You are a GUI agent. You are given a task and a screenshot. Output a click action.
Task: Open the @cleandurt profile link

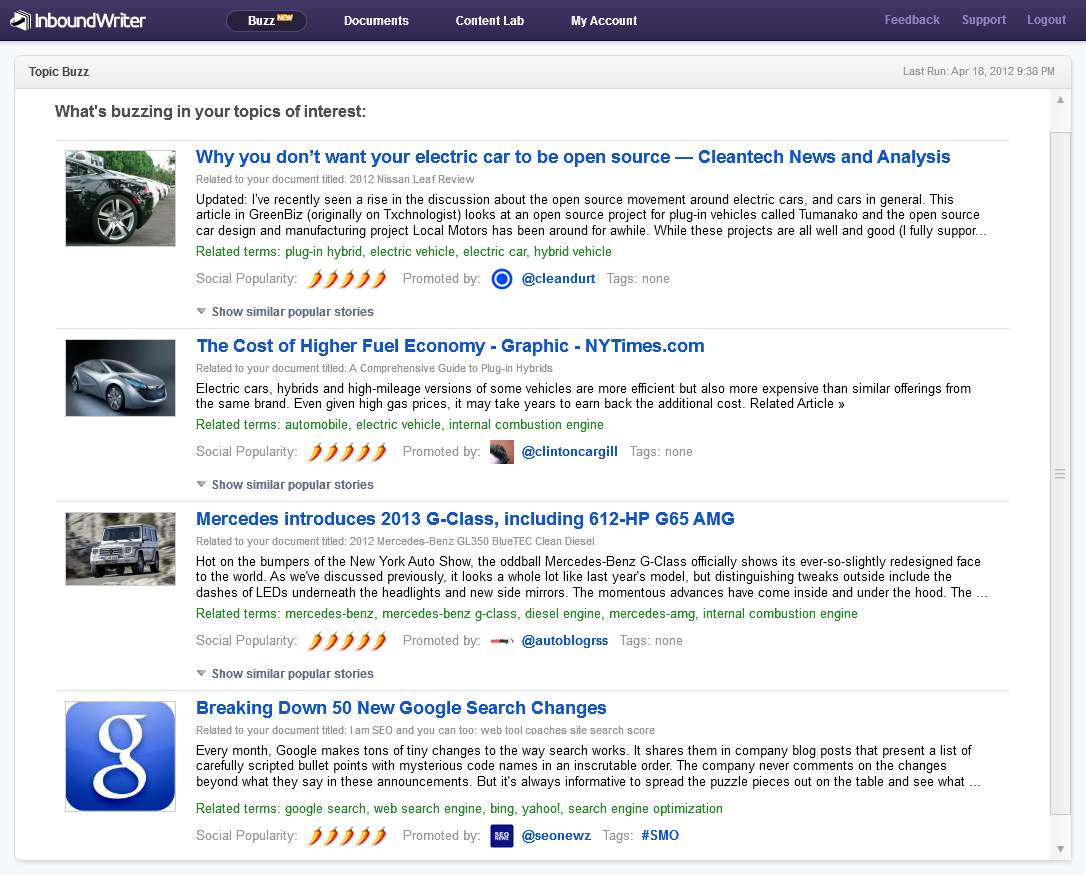coord(558,279)
